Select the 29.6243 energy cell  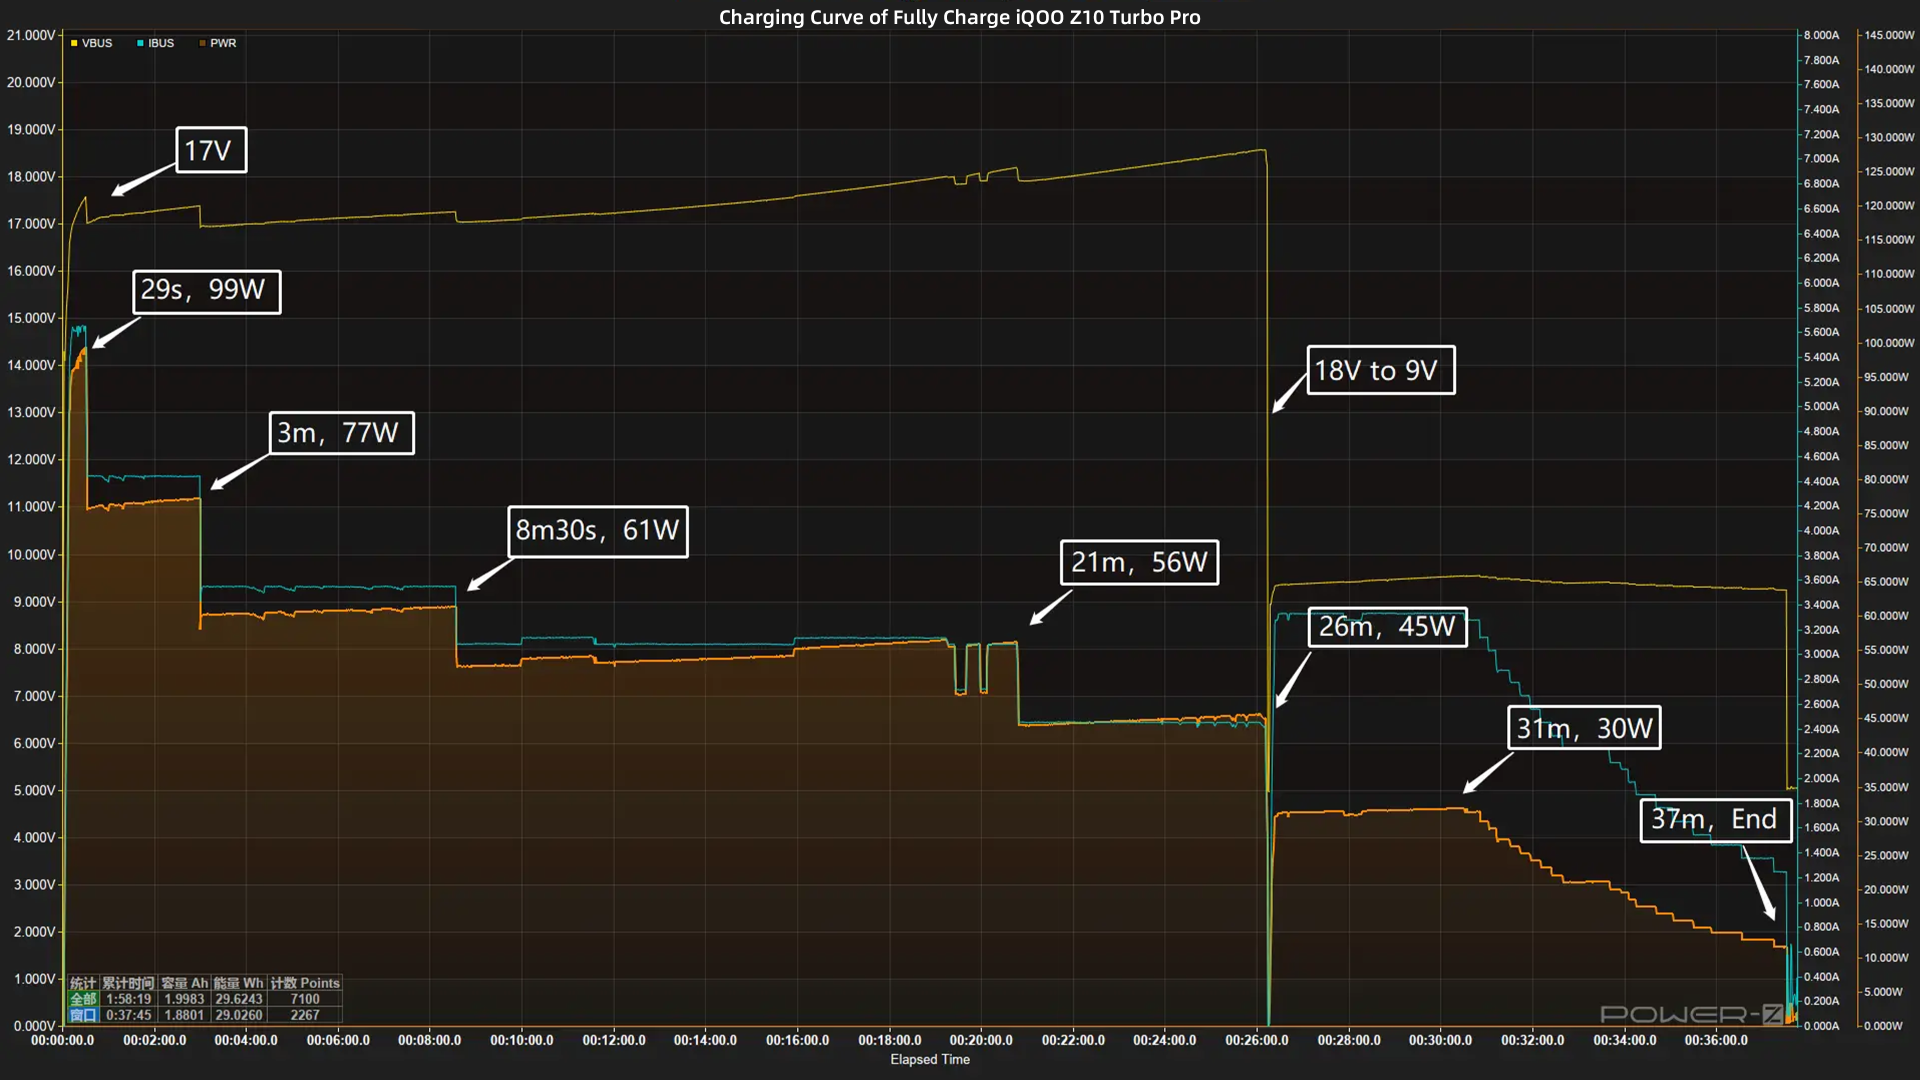(x=239, y=999)
